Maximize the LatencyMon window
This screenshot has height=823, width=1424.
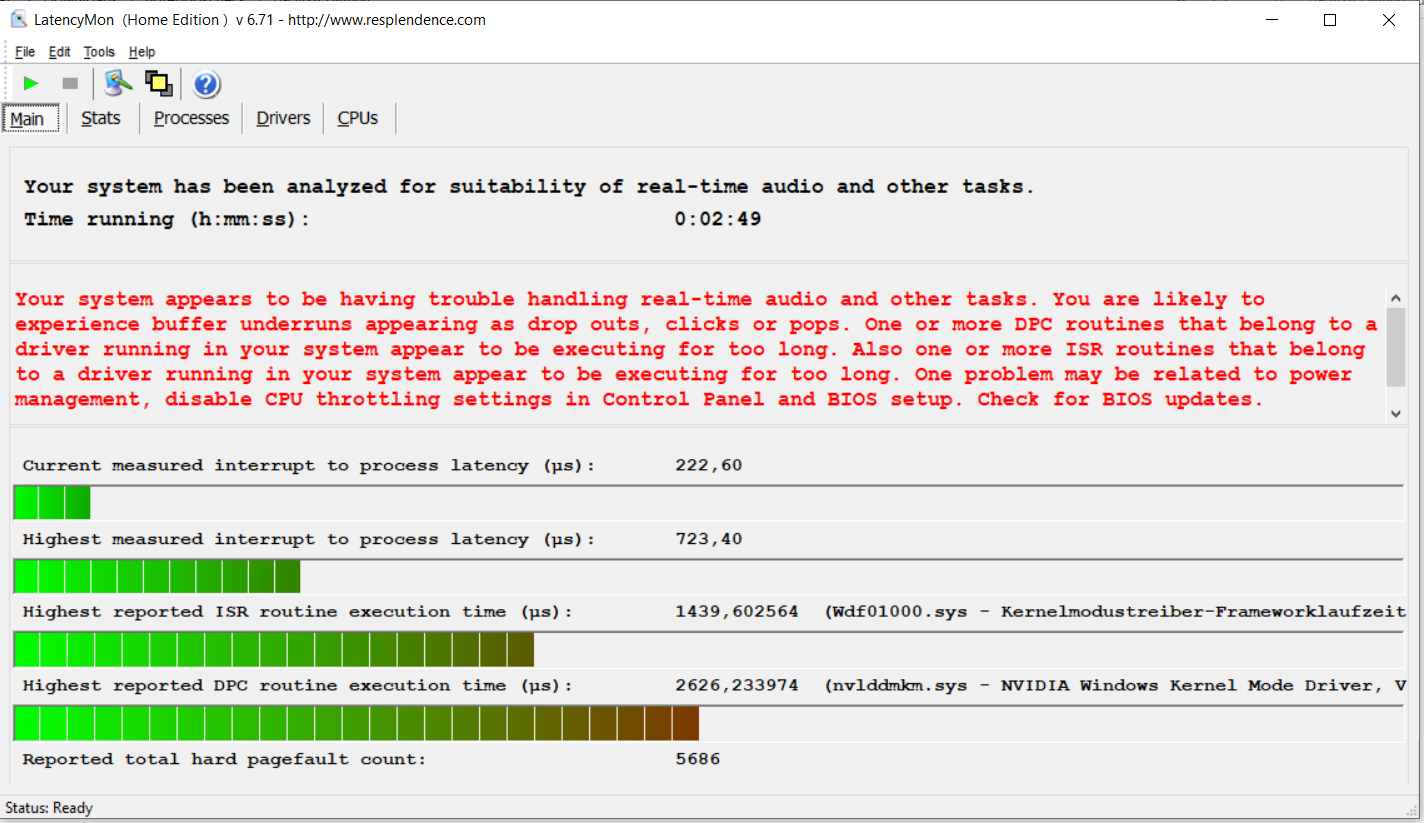(x=1330, y=20)
